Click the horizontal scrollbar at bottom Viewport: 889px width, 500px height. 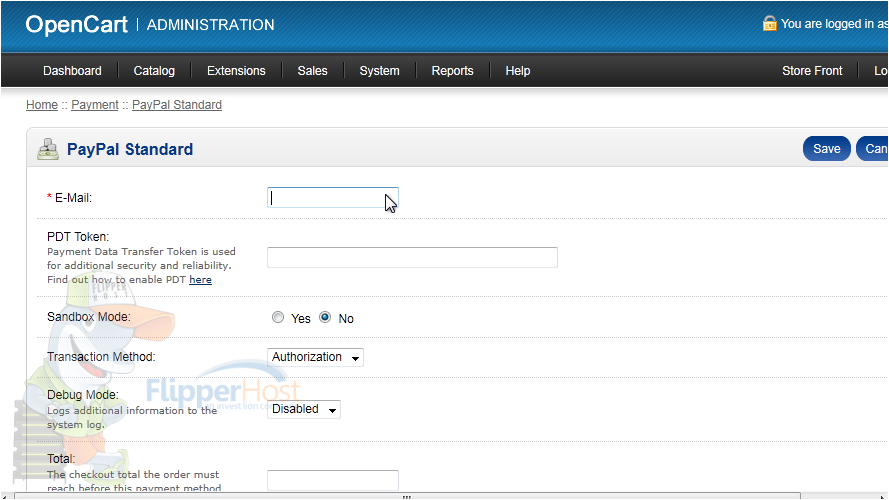[x=407, y=496]
